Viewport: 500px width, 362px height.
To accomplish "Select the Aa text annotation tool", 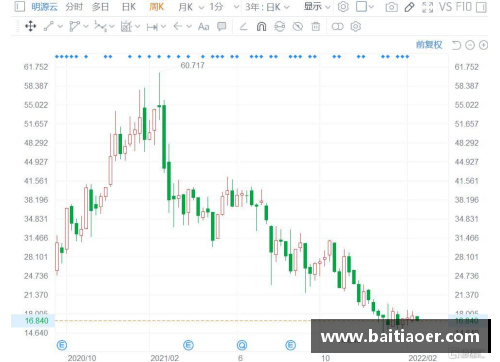I will point(204,27).
